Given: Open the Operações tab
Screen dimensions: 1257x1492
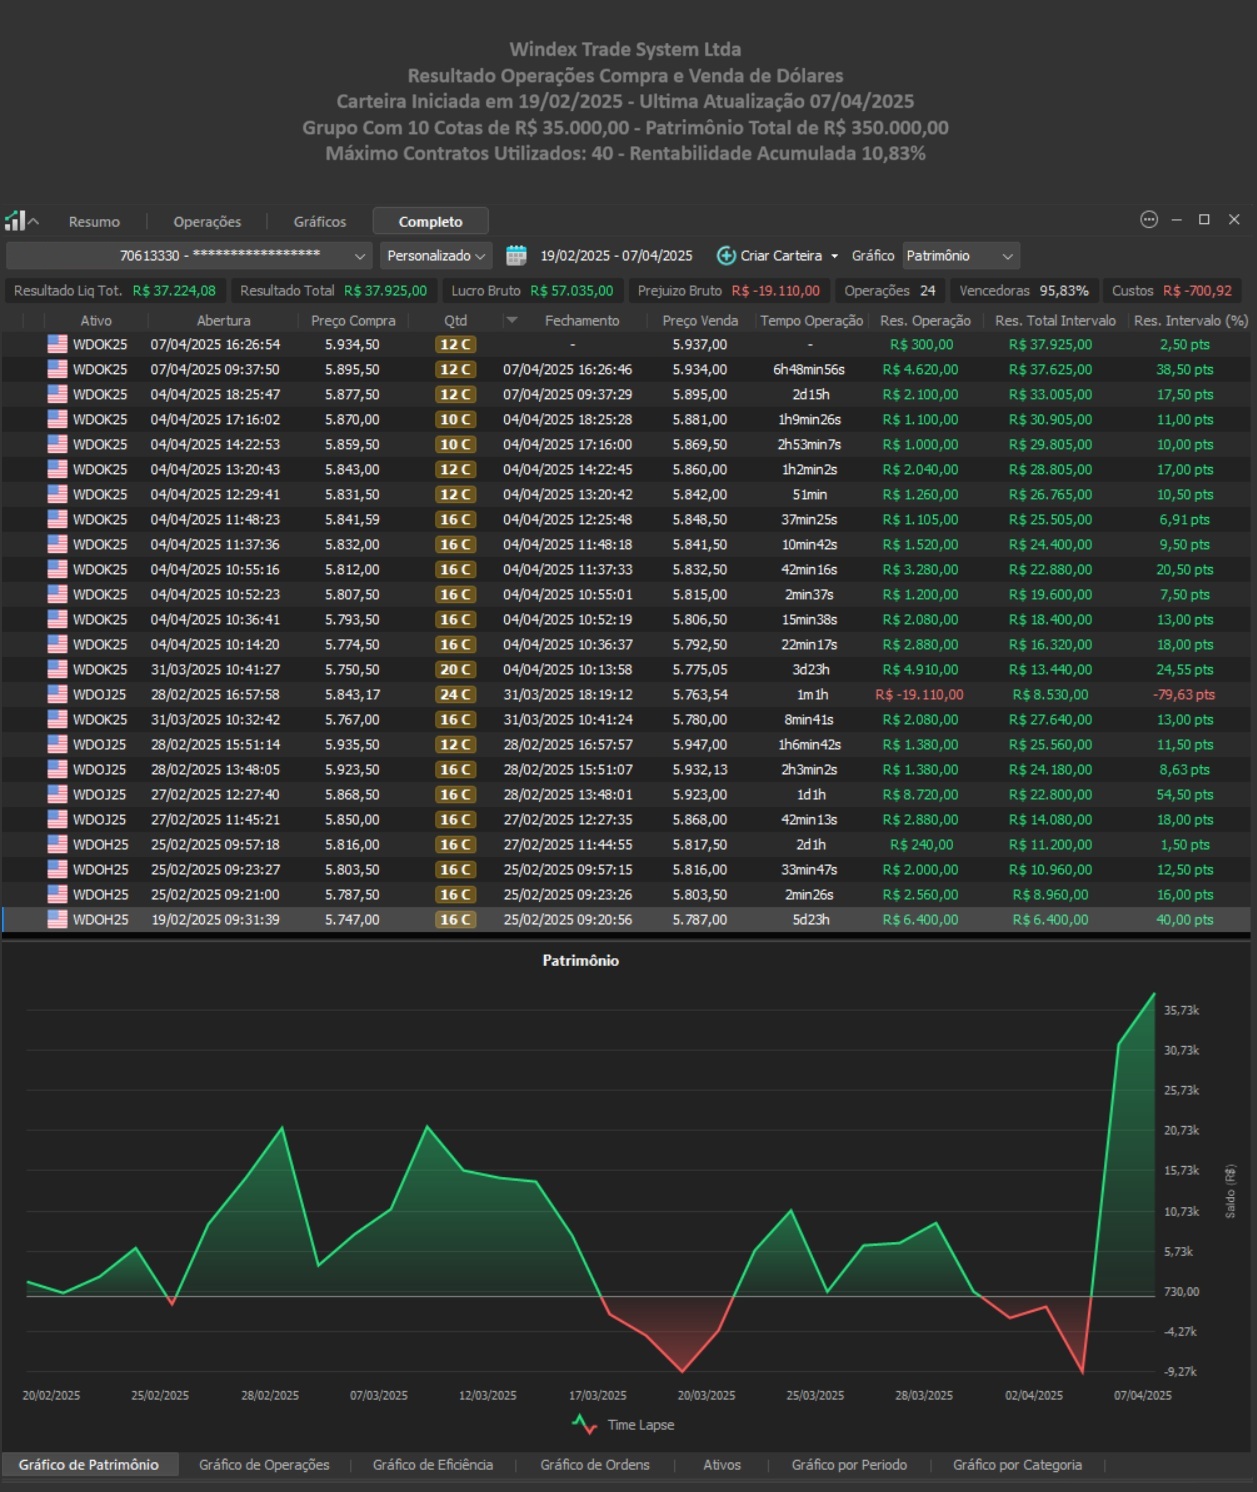Looking at the screenshot, I should pos(207,222).
